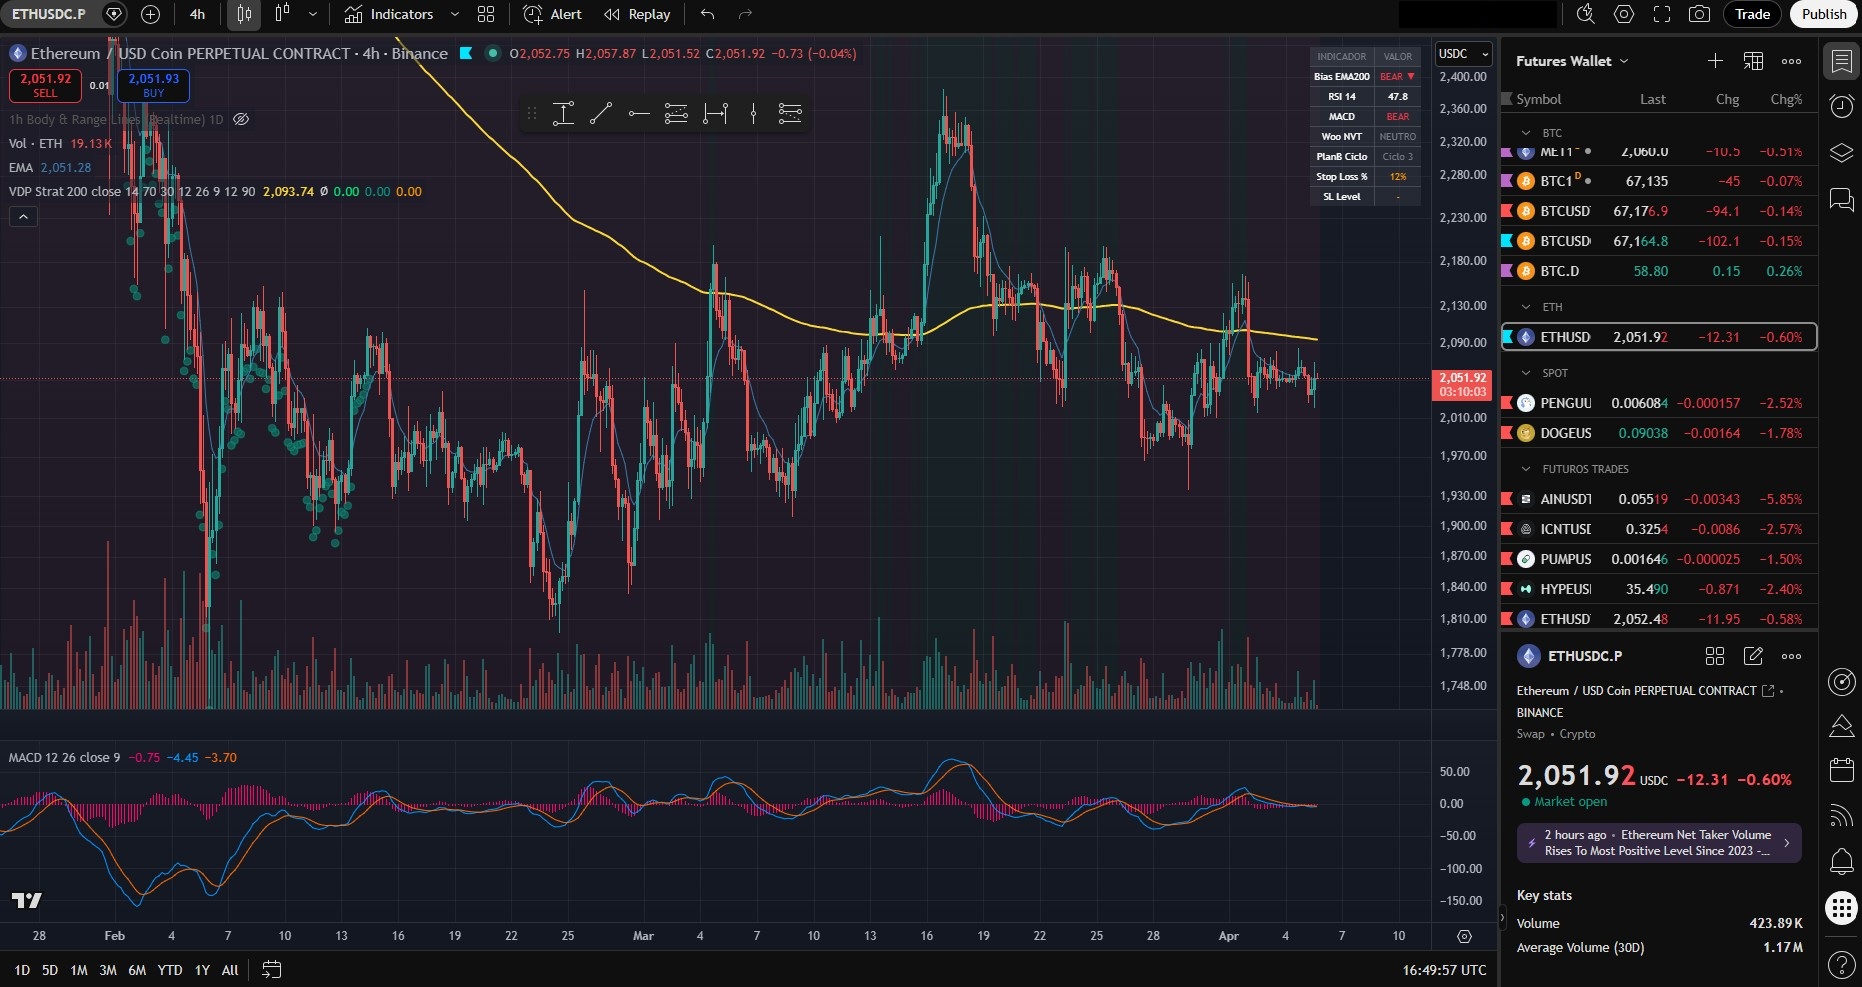The height and width of the screenshot is (987, 1862).
Task: Select the Vertical Line drawing tool
Action: (753, 113)
